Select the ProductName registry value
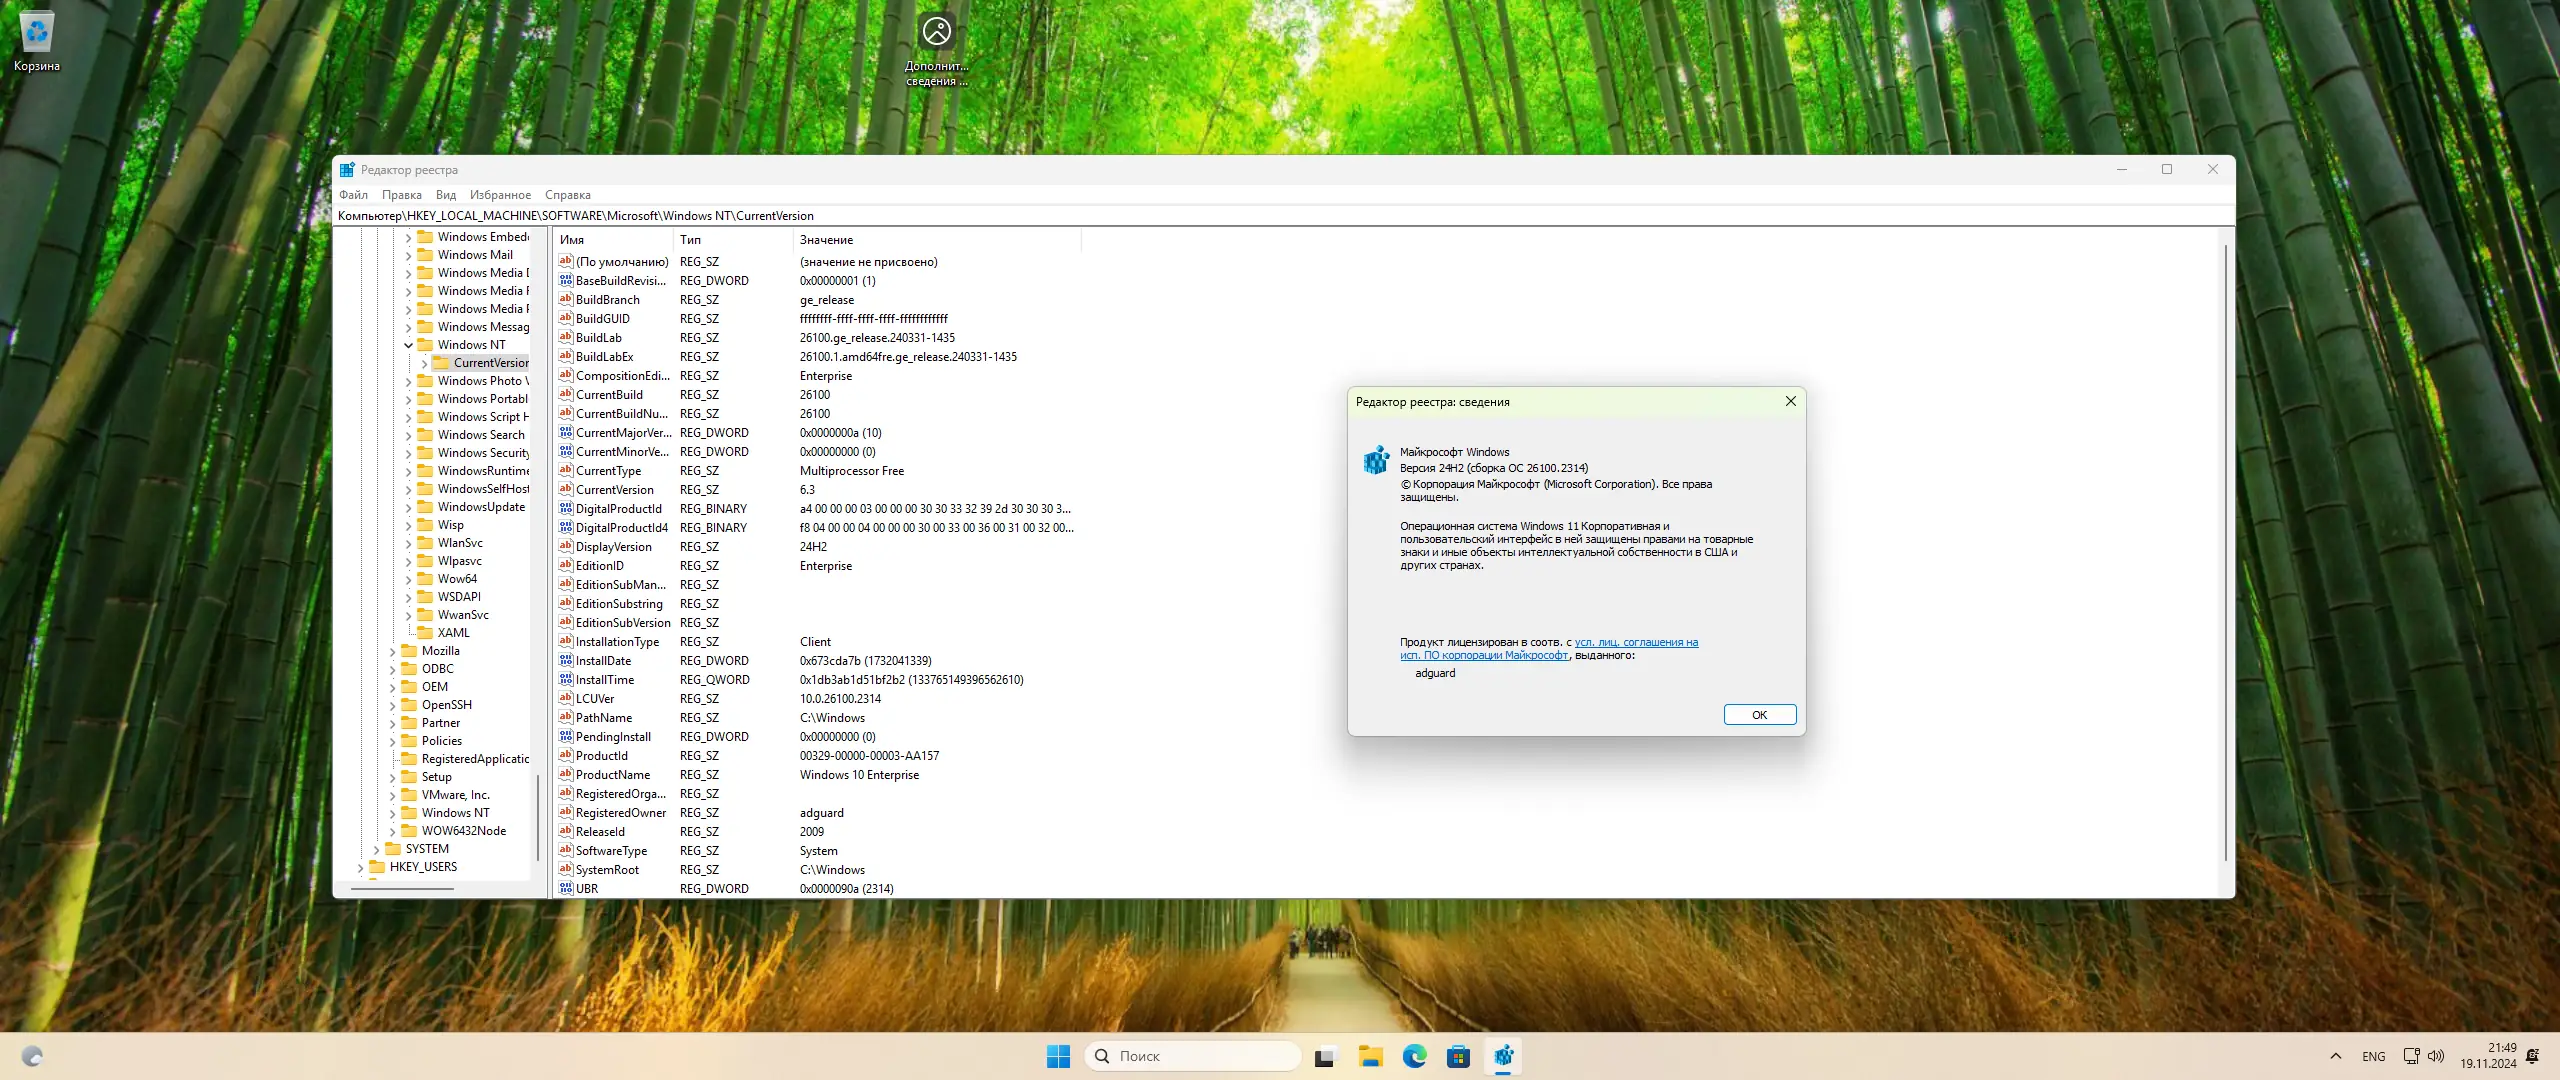This screenshot has width=2560, height=1080. [x=612, y=775]
